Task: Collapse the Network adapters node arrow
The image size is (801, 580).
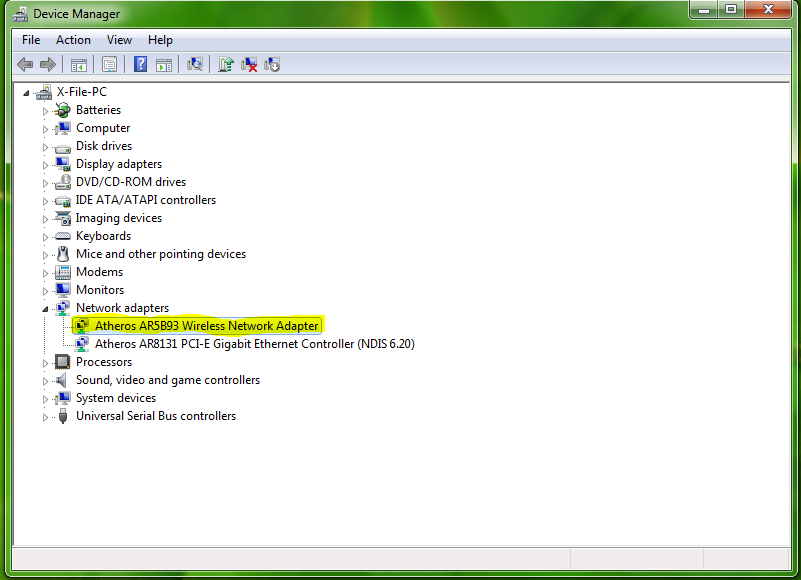Action: click(x=45, y=309)
